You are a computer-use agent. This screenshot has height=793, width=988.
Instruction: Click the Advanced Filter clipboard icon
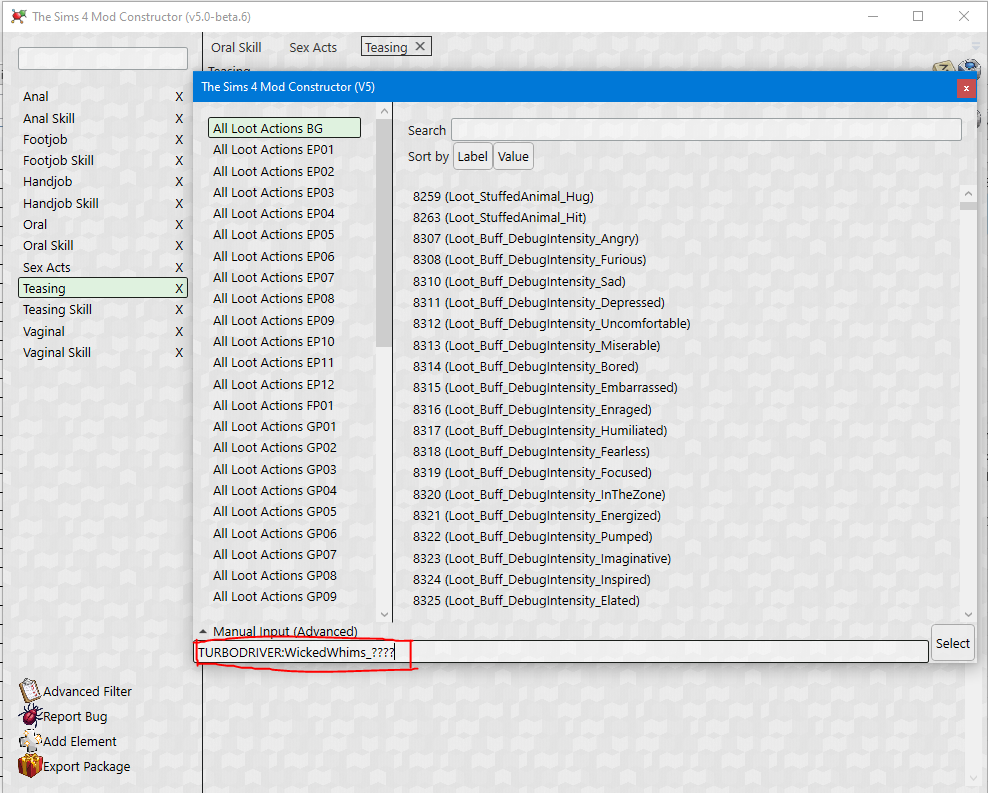point(30,691)
